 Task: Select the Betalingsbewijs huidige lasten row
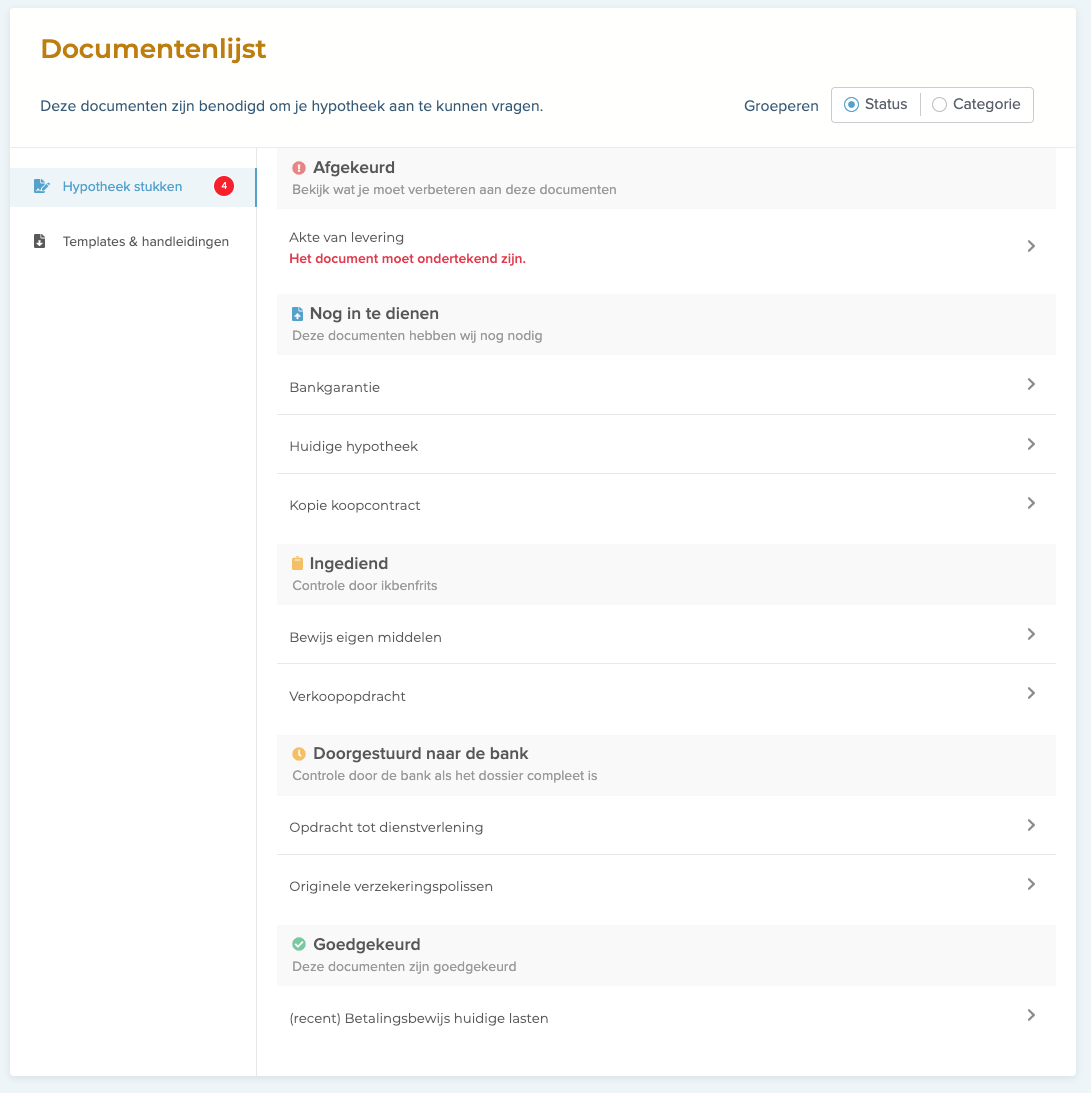[418, 1018]
